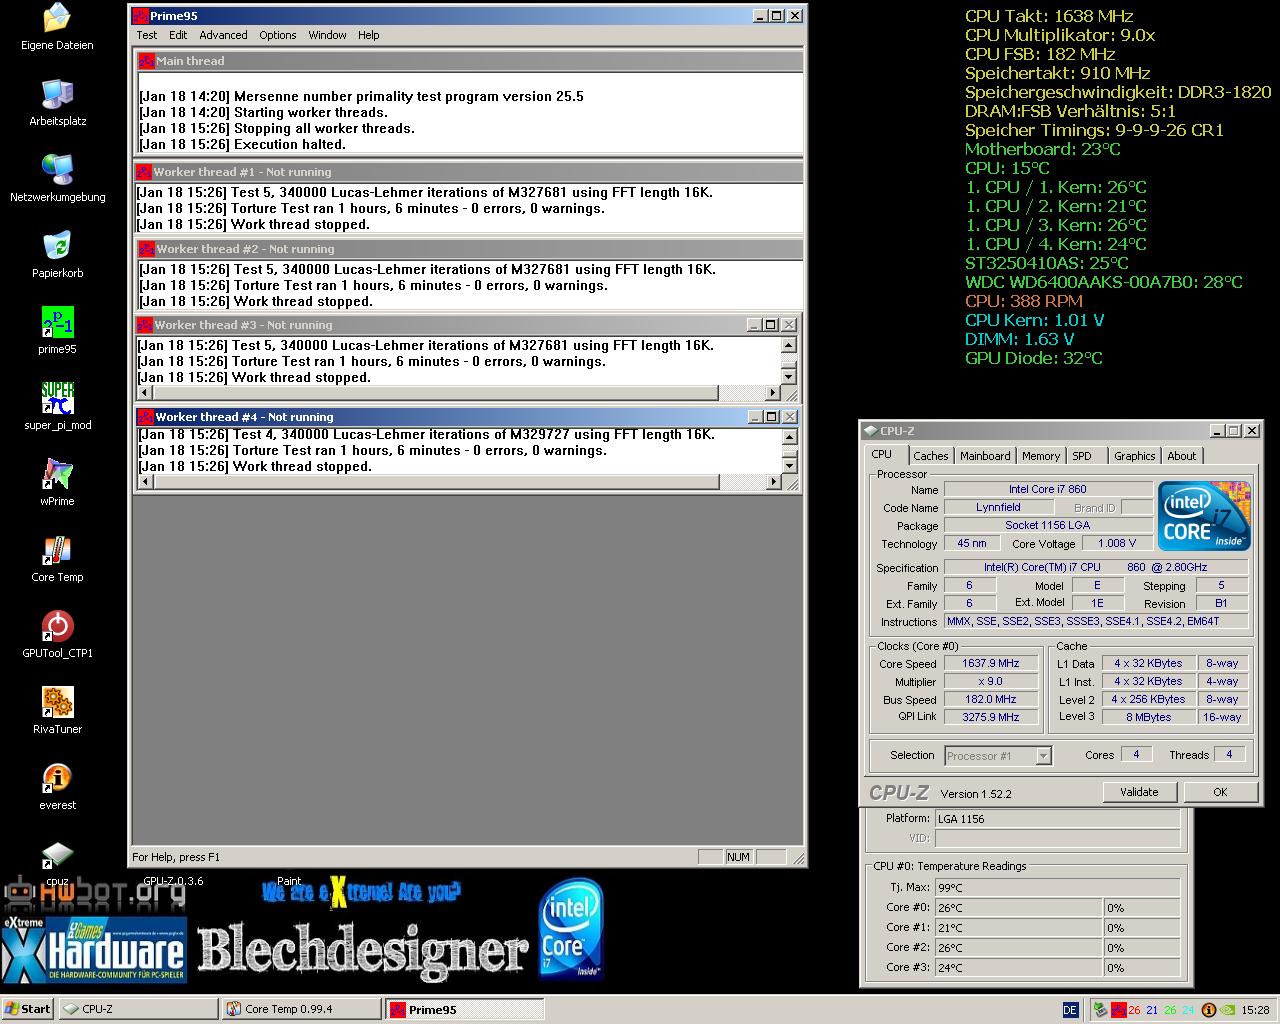
Task: Click the CPU-Z title bar icon
Action: pos(870,431)
